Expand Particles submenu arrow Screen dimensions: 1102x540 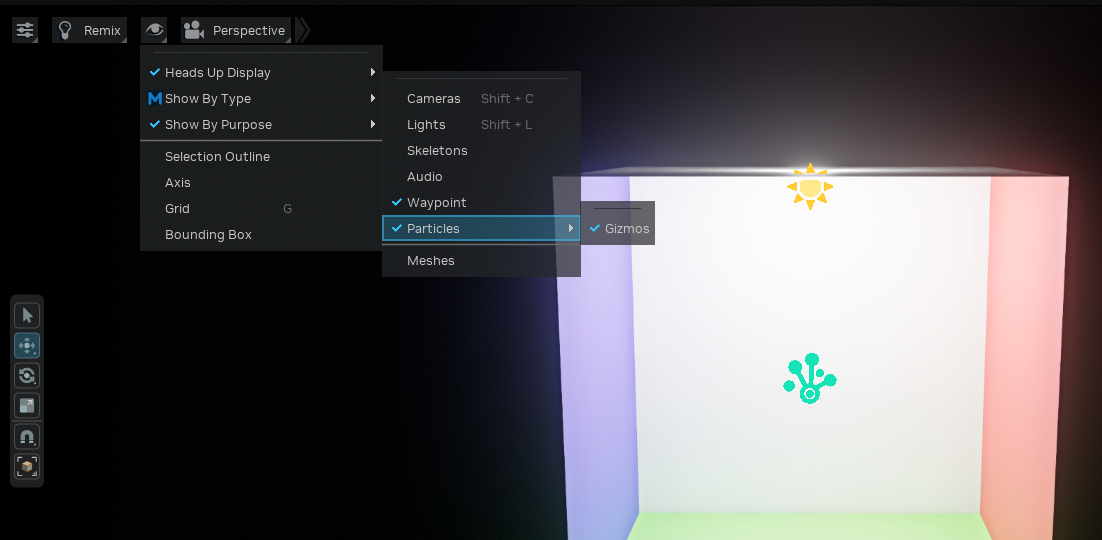pos(571,229)
